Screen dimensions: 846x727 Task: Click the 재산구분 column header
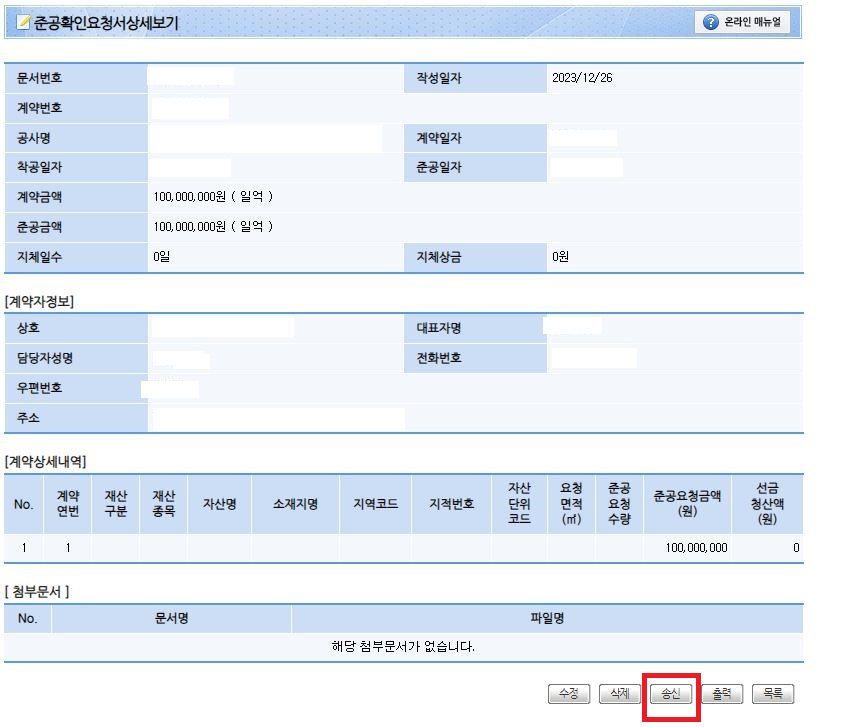(115, 504)
